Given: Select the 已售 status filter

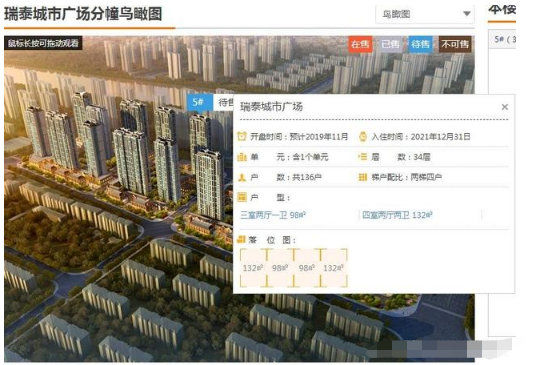Looking at the screenshot, I should (x=390, y=44).
